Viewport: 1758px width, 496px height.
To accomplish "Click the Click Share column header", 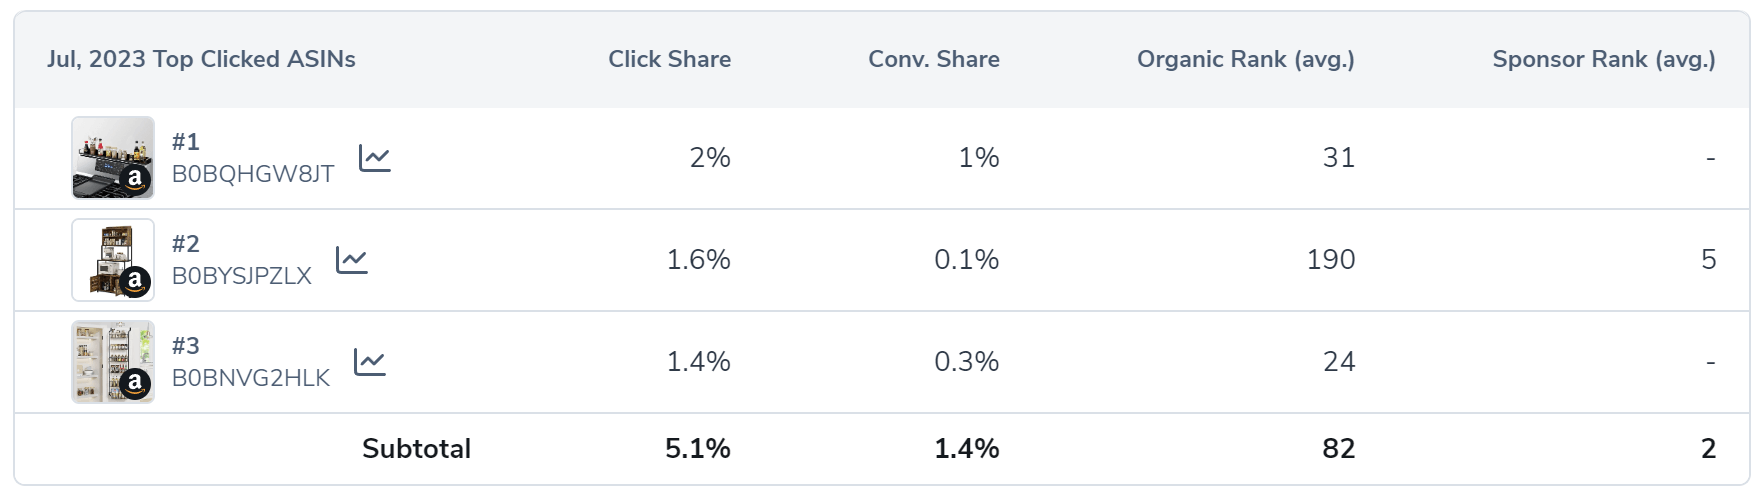I will coord(669,59).
